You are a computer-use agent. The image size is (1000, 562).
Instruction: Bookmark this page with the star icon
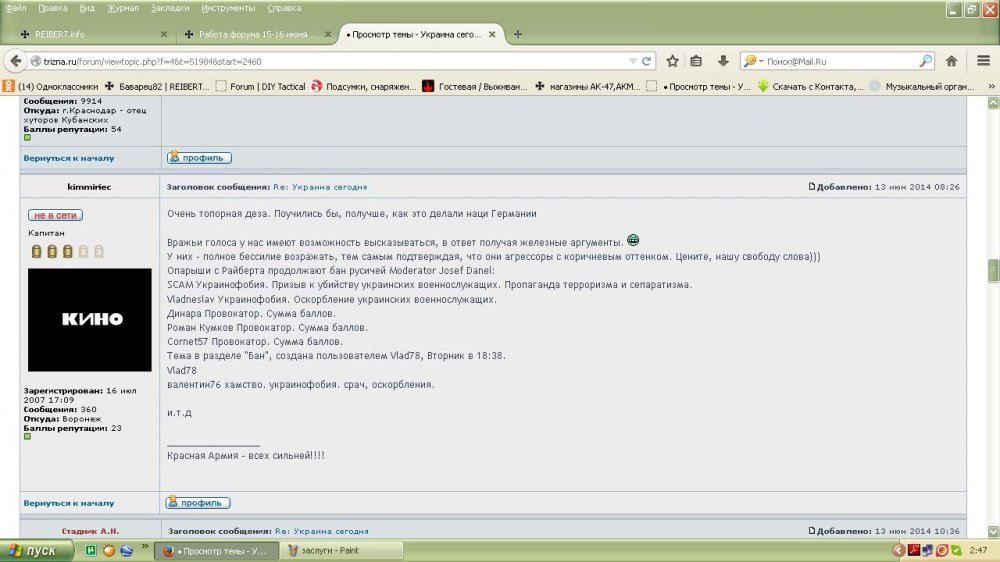point(673,60)
